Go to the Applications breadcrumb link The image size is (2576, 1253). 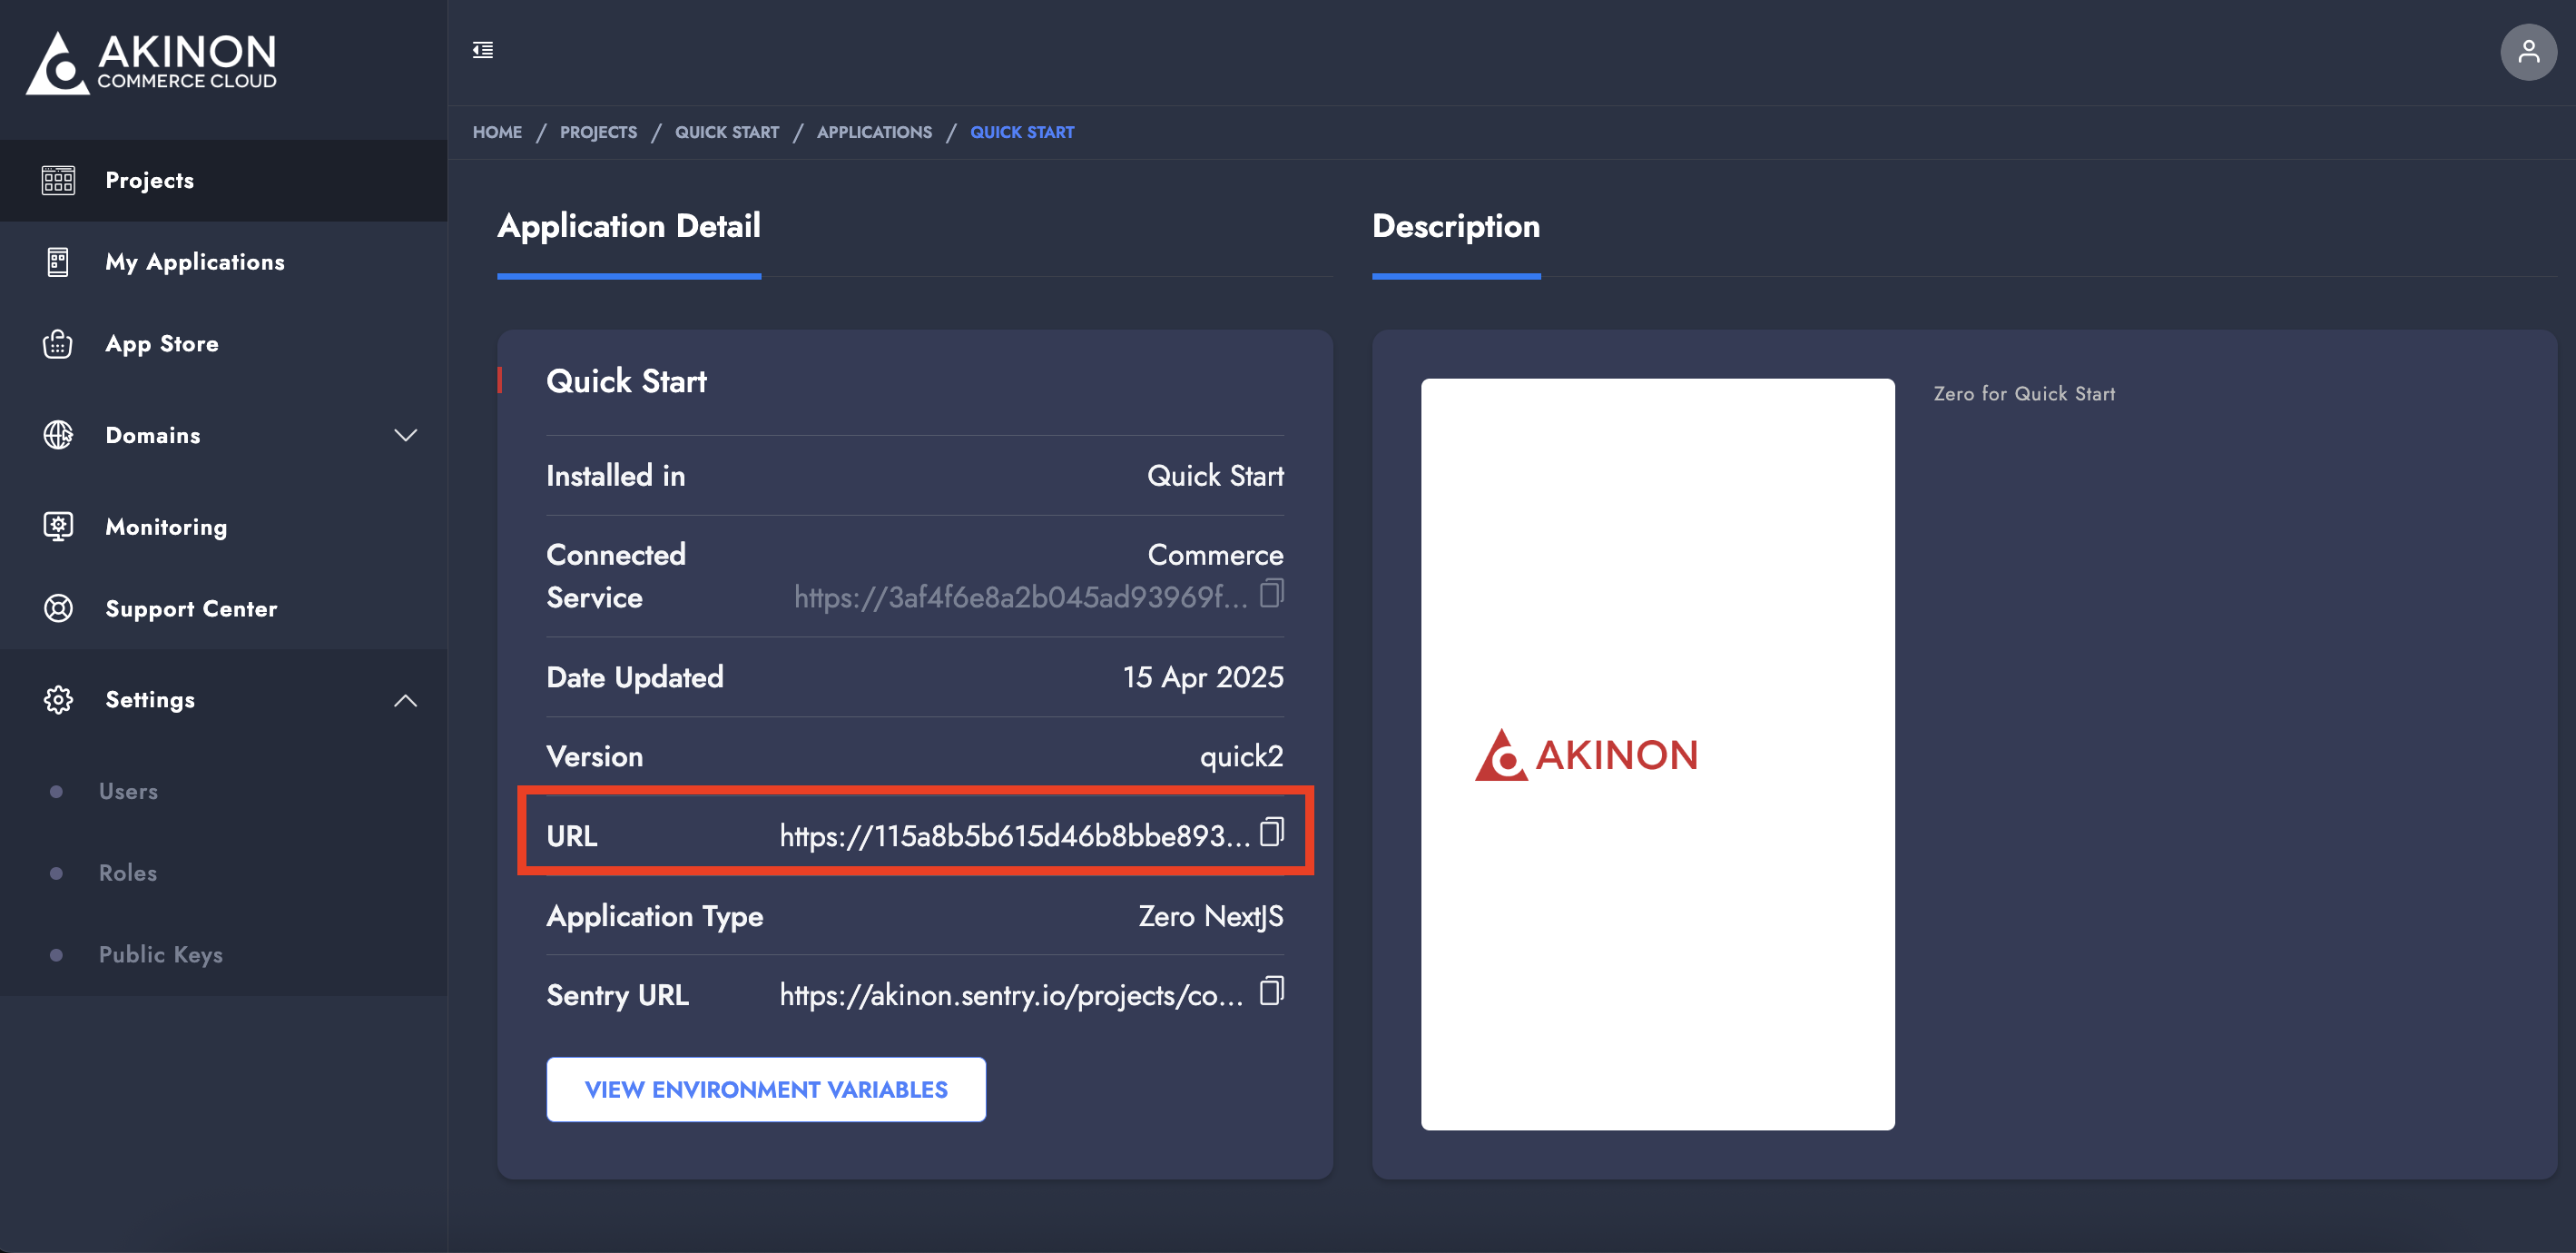pyautogui.click(x=874, y=132)
